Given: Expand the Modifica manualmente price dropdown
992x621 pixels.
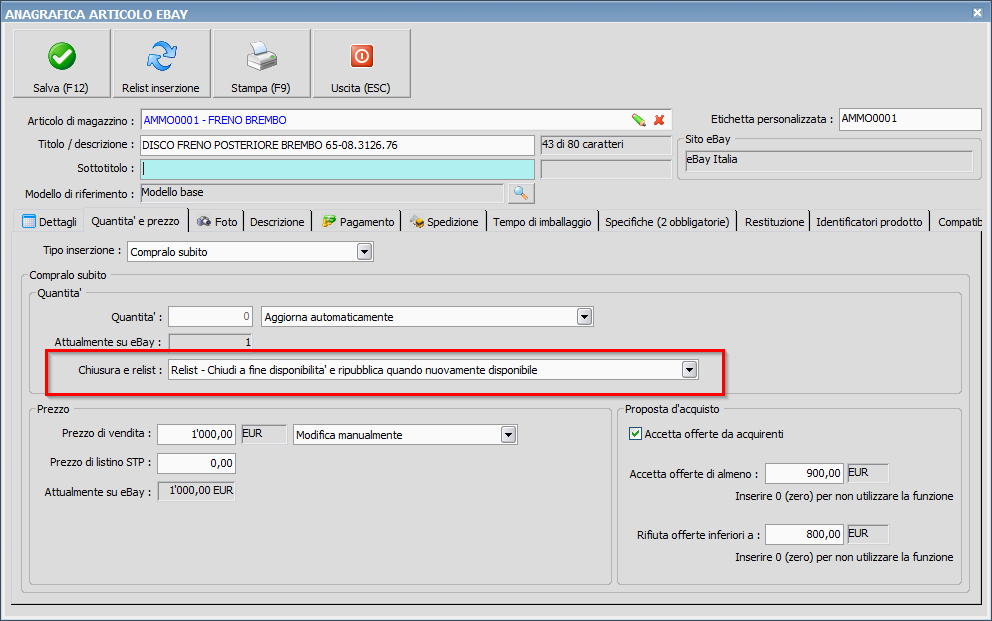Looking at the screenshot, I should [508, 434].
